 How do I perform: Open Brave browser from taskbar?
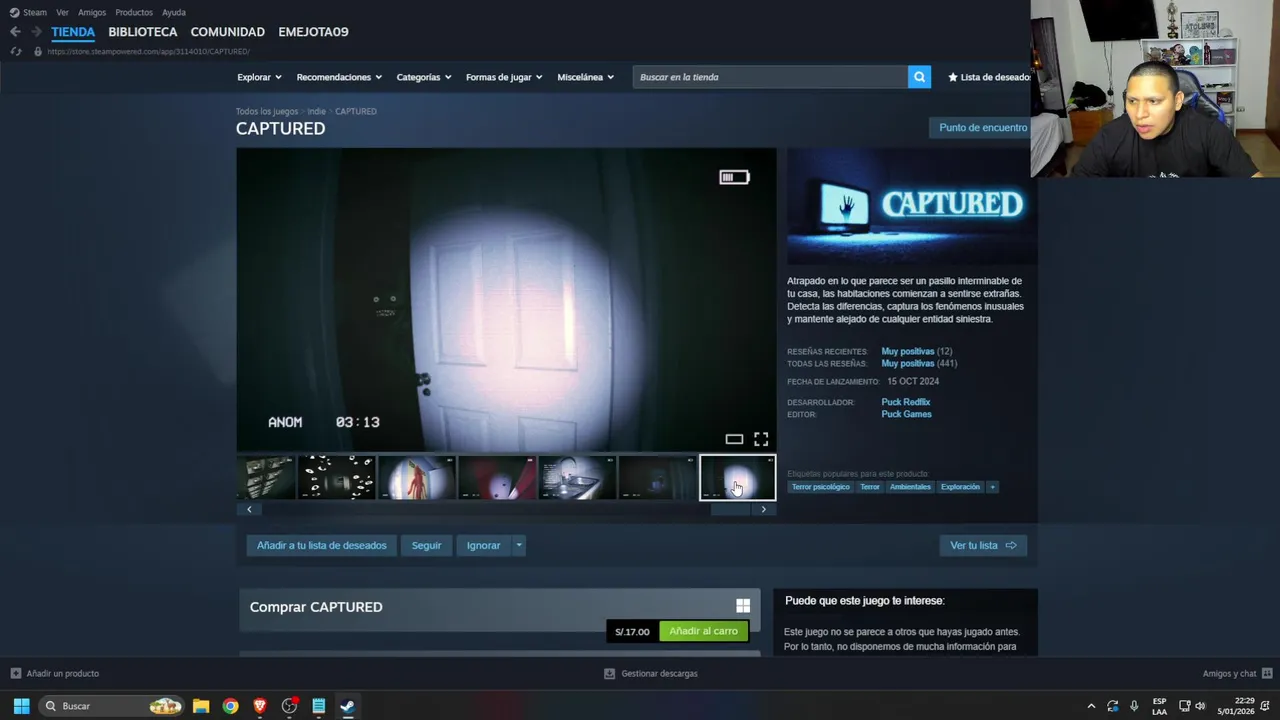[x=260, y=706]
